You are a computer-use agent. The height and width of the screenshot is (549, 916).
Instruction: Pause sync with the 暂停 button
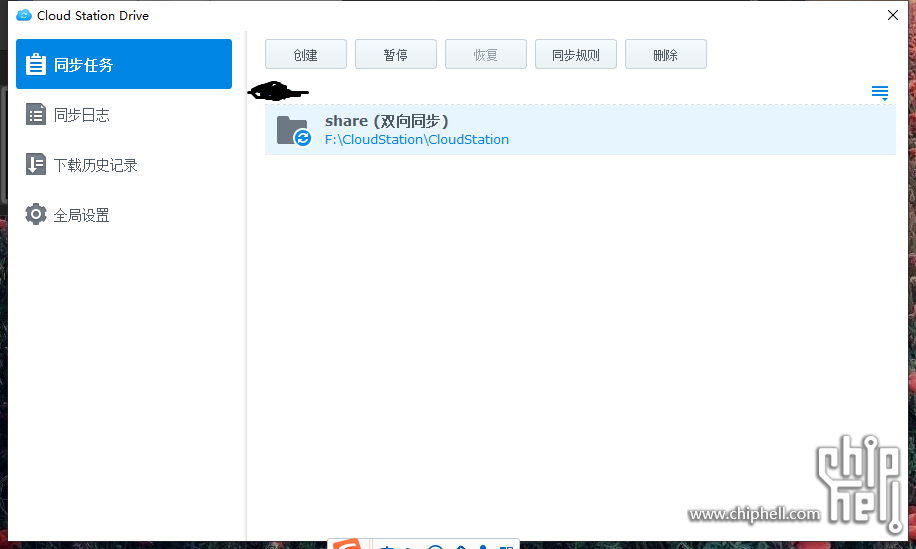395,54
